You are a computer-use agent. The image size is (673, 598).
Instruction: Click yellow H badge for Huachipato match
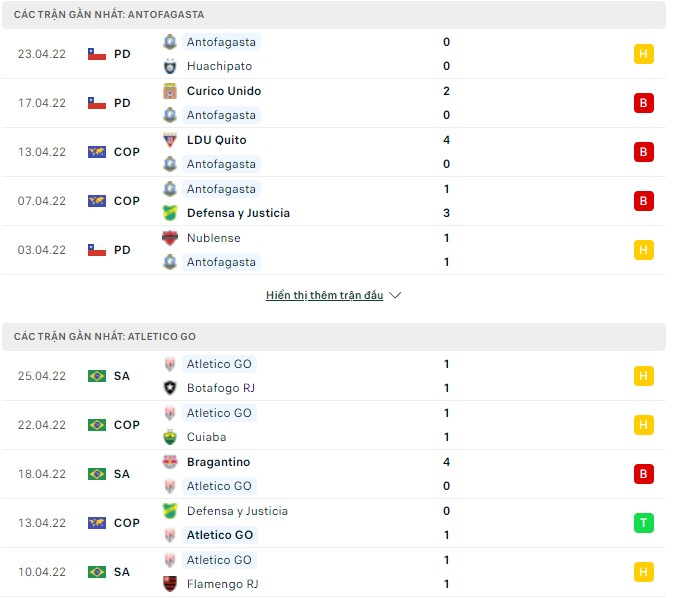644,54
